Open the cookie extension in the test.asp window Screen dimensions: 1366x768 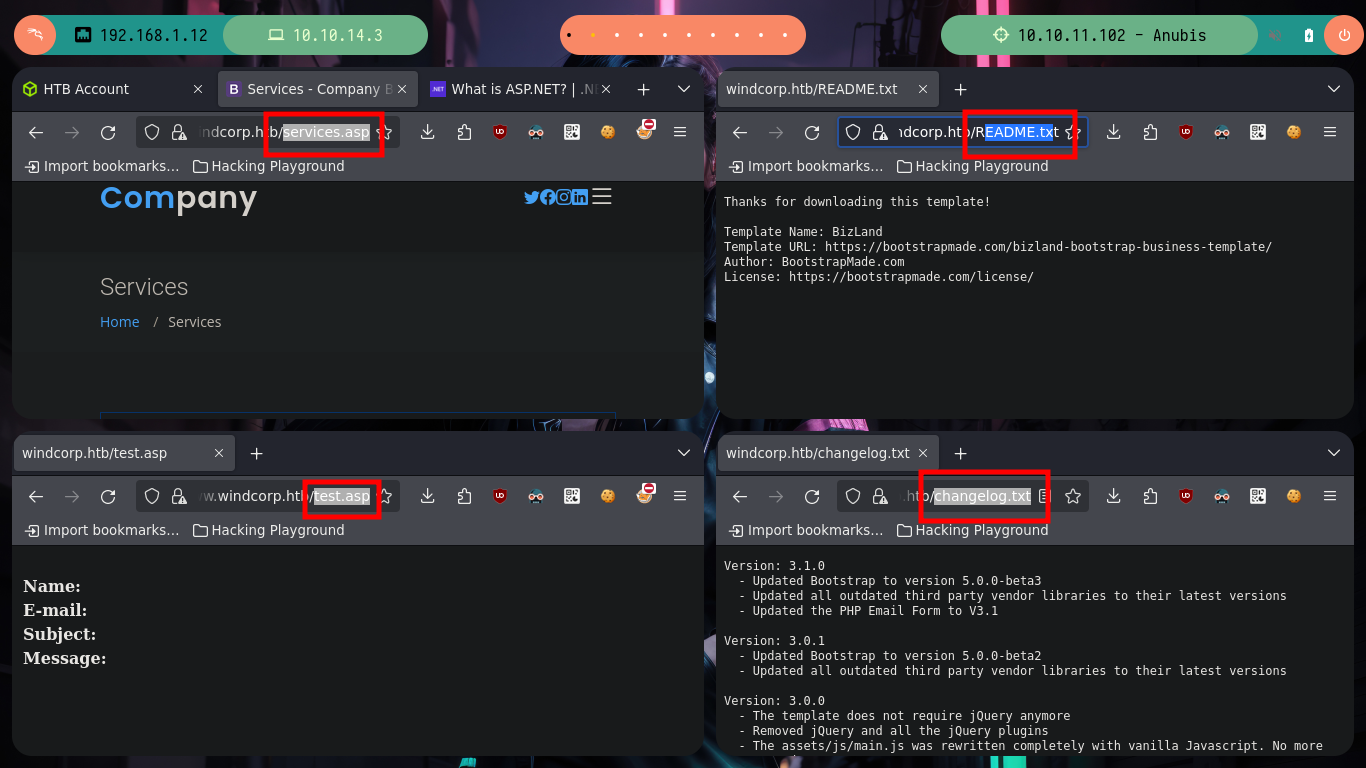click(608, 496)
